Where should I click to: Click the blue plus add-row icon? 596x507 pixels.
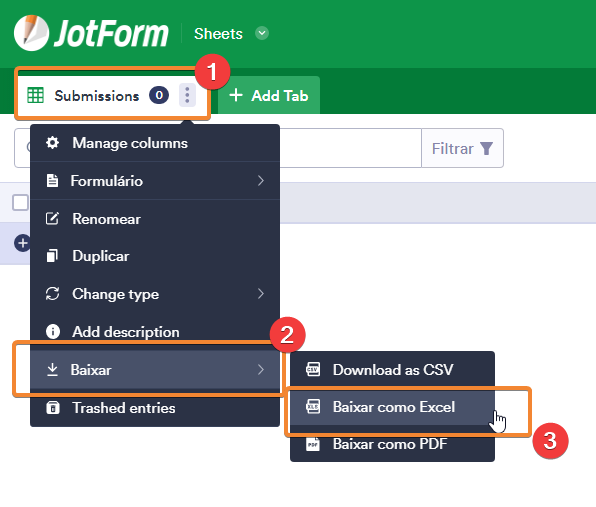click(x=22, y=243)
